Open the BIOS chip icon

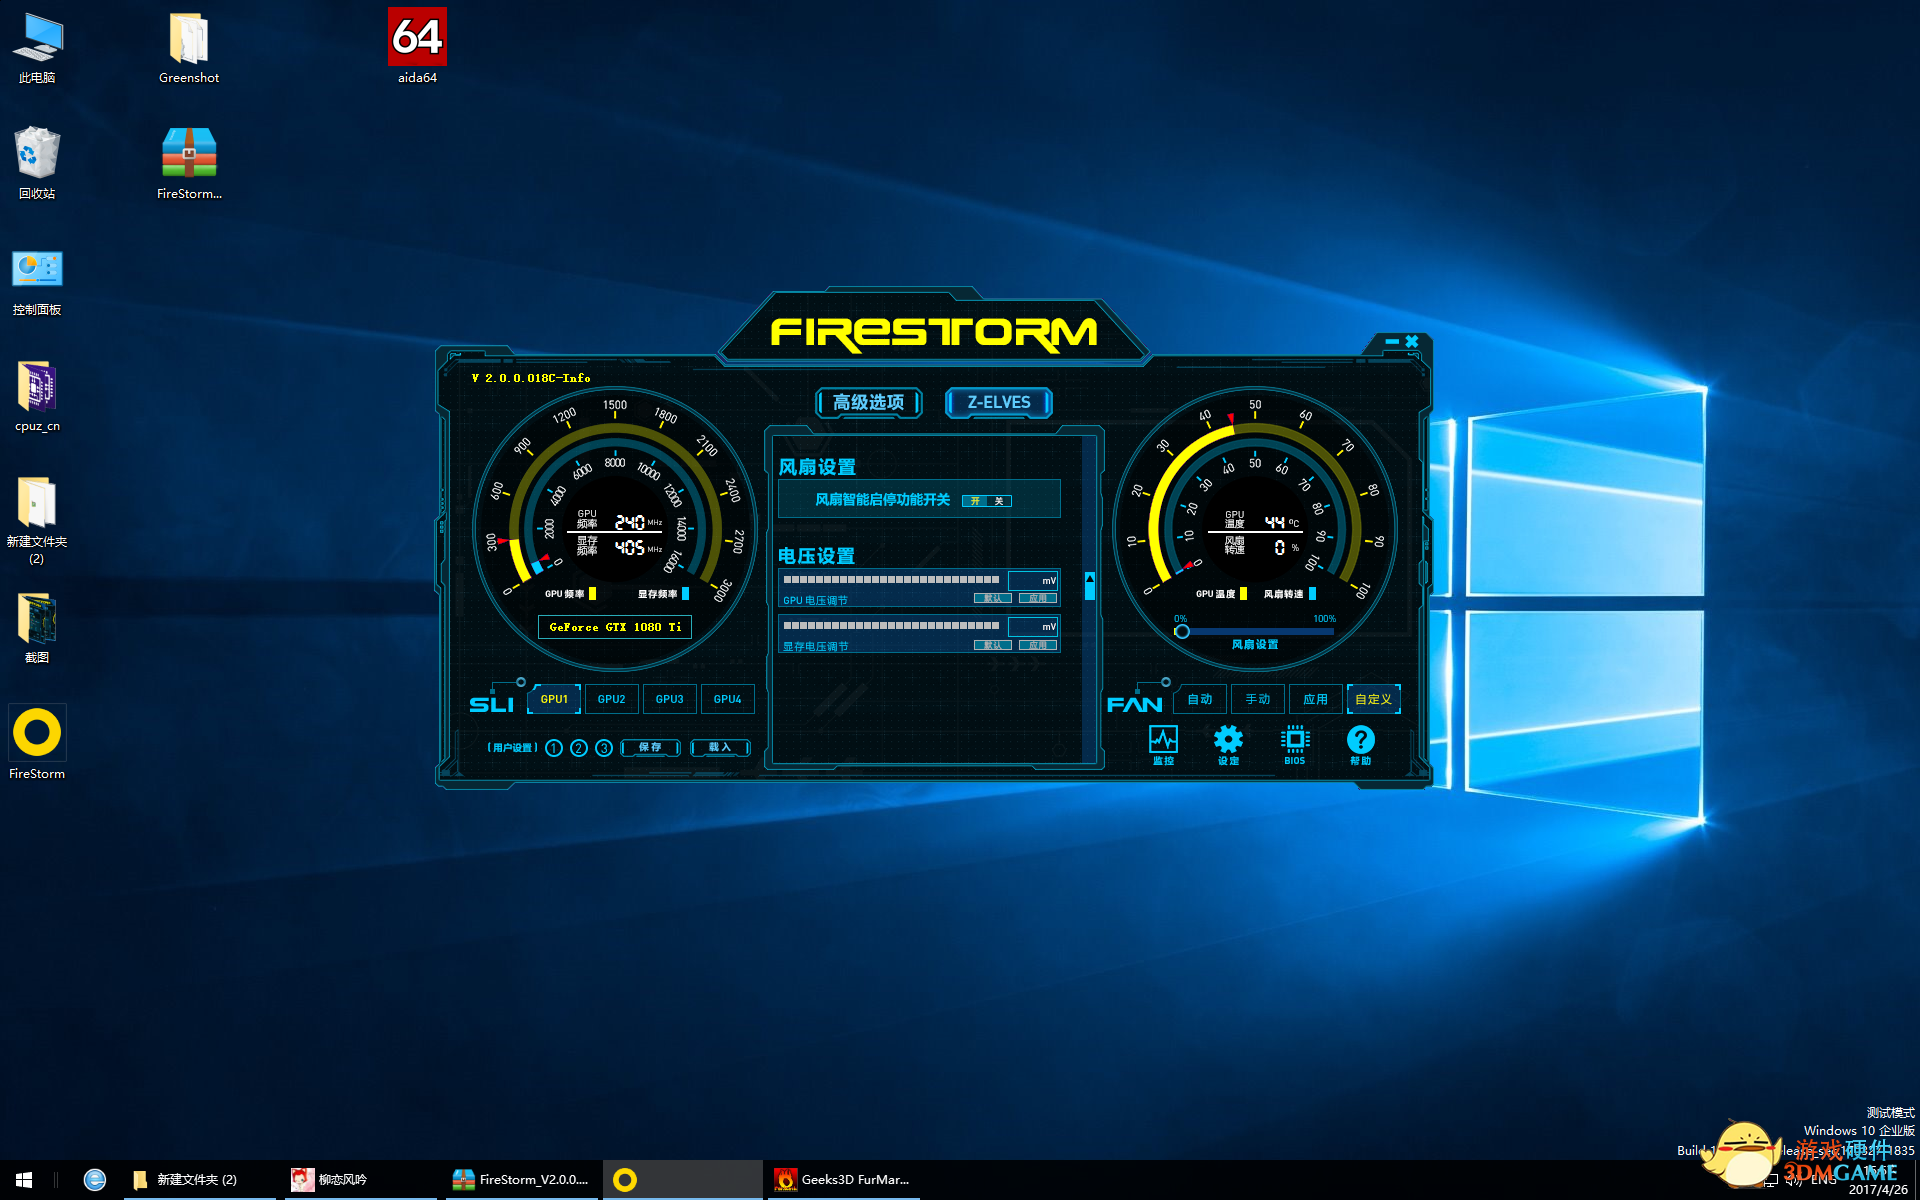click(1294, 745)
